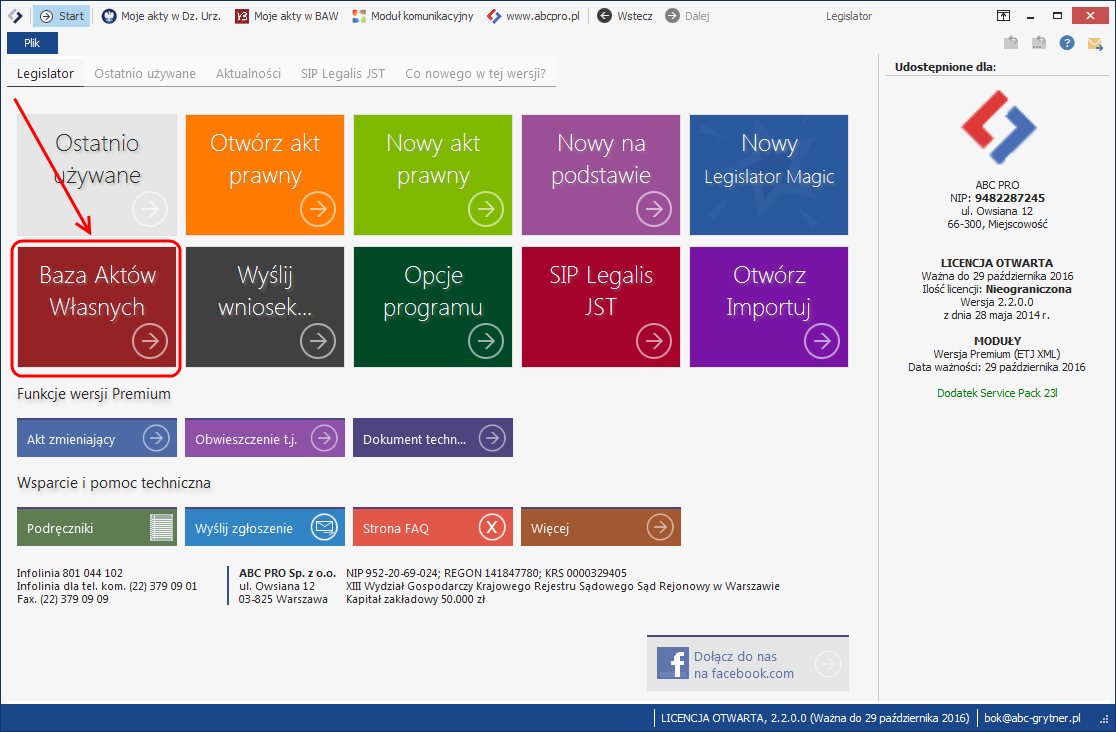Open the Dokument techn... premium button
The height and width of the screenshot is (732, 1116).
pyautogui.click(x=433, y=438)
